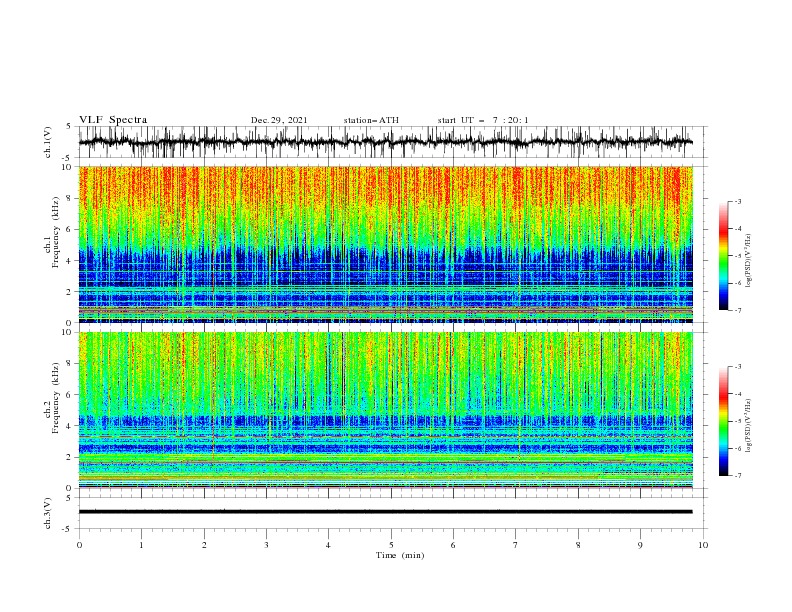
Task: Click the "-5" tick on ch.3(V) axis
Action: click(x=68, y=529)
